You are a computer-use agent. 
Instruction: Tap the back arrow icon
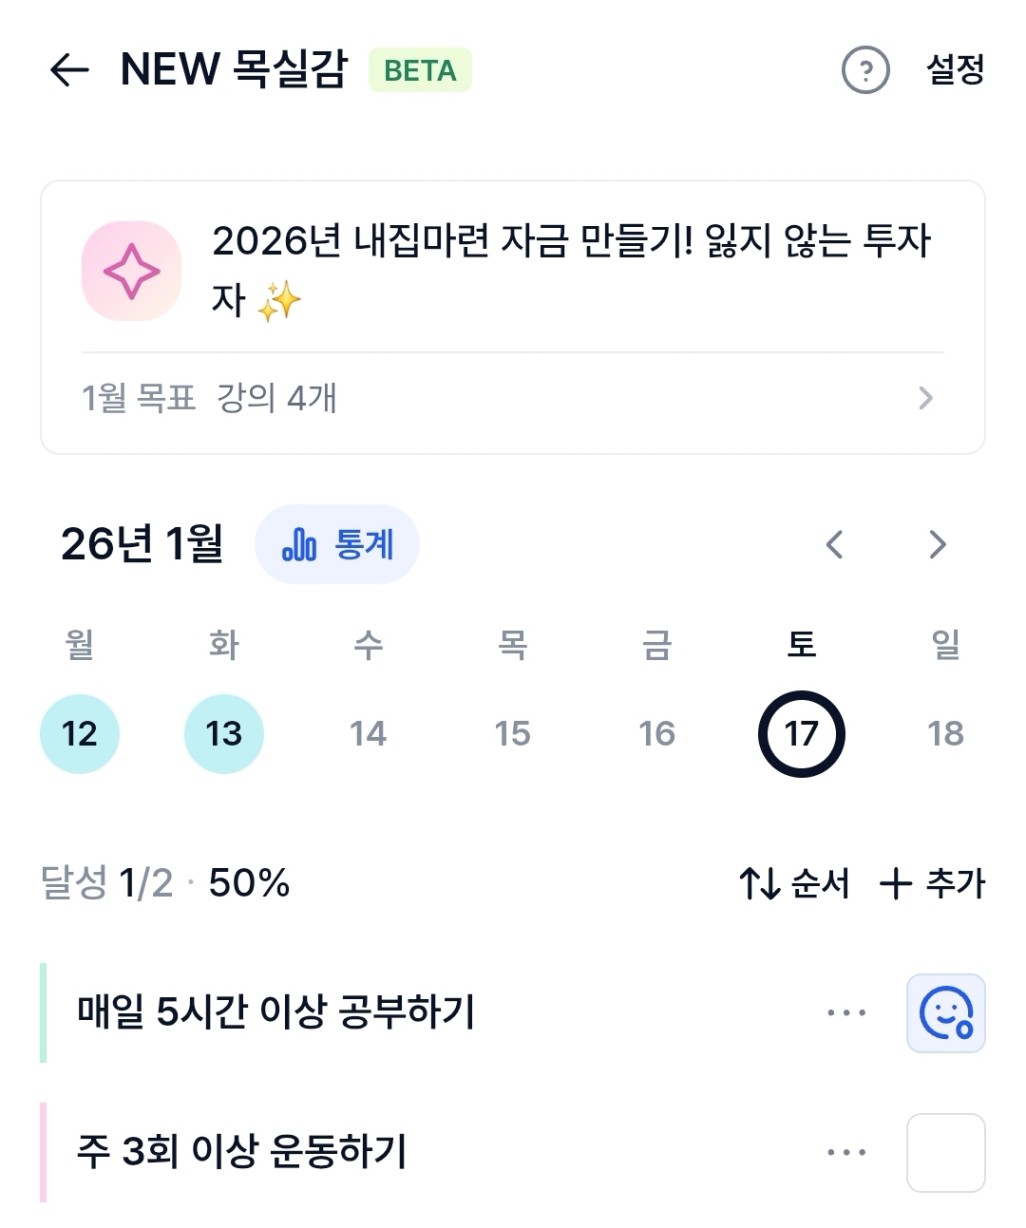point(70,70)
